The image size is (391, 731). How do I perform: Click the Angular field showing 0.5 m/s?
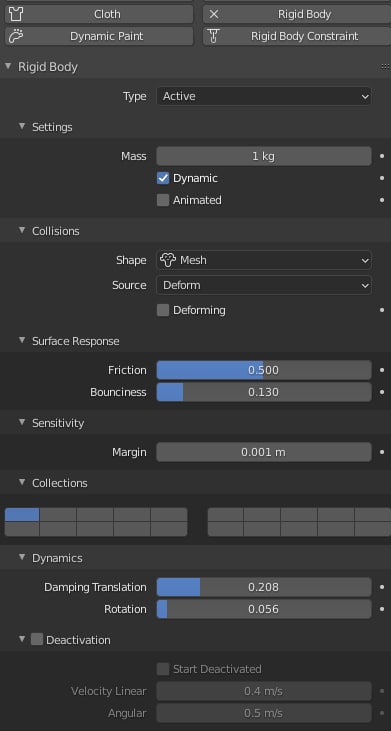(x=264, y=713)
